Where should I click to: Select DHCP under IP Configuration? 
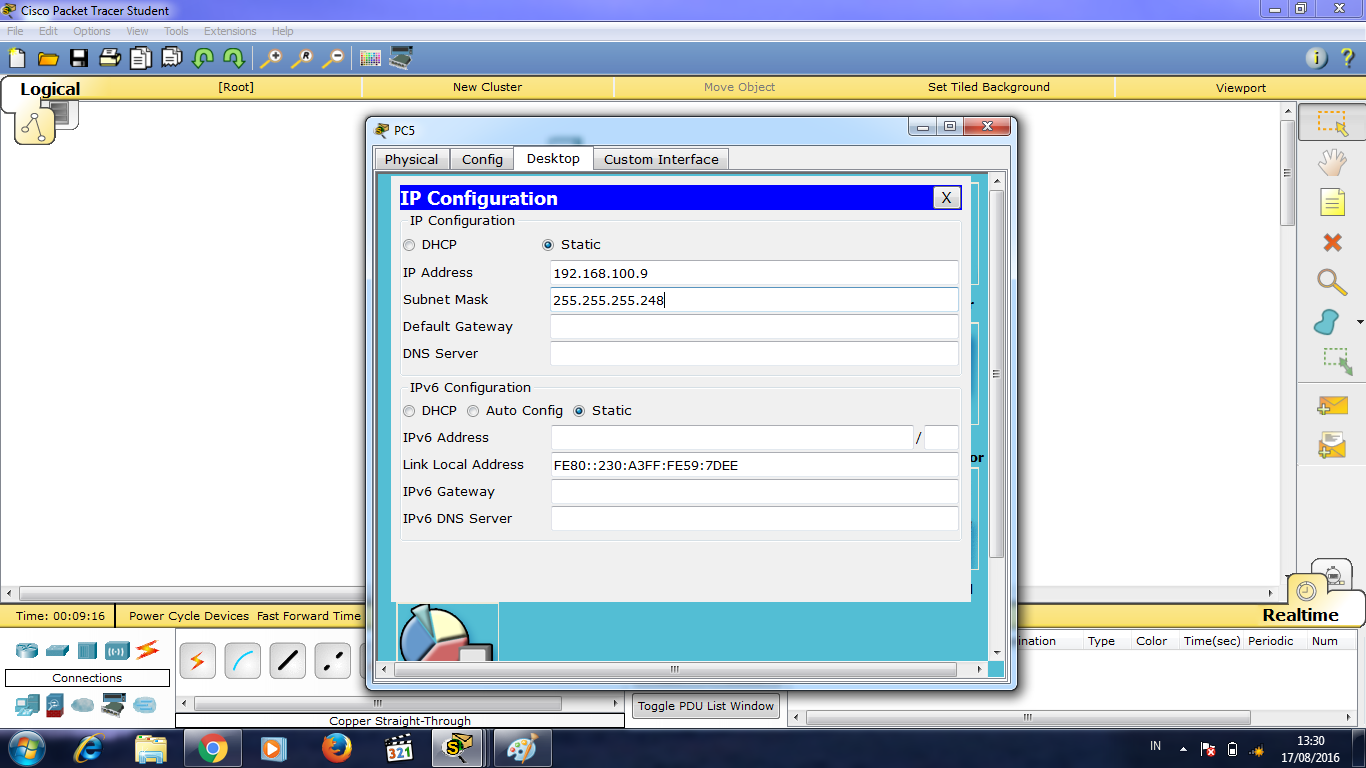(430, 245)
